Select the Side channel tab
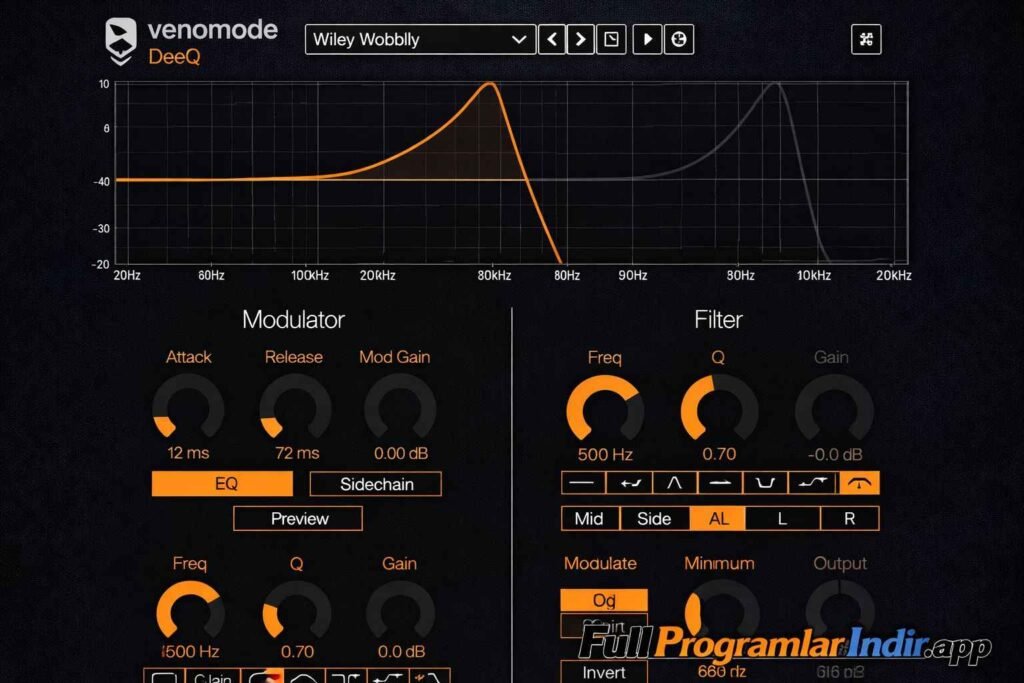The image size is (1024, 683). point(654,518)
